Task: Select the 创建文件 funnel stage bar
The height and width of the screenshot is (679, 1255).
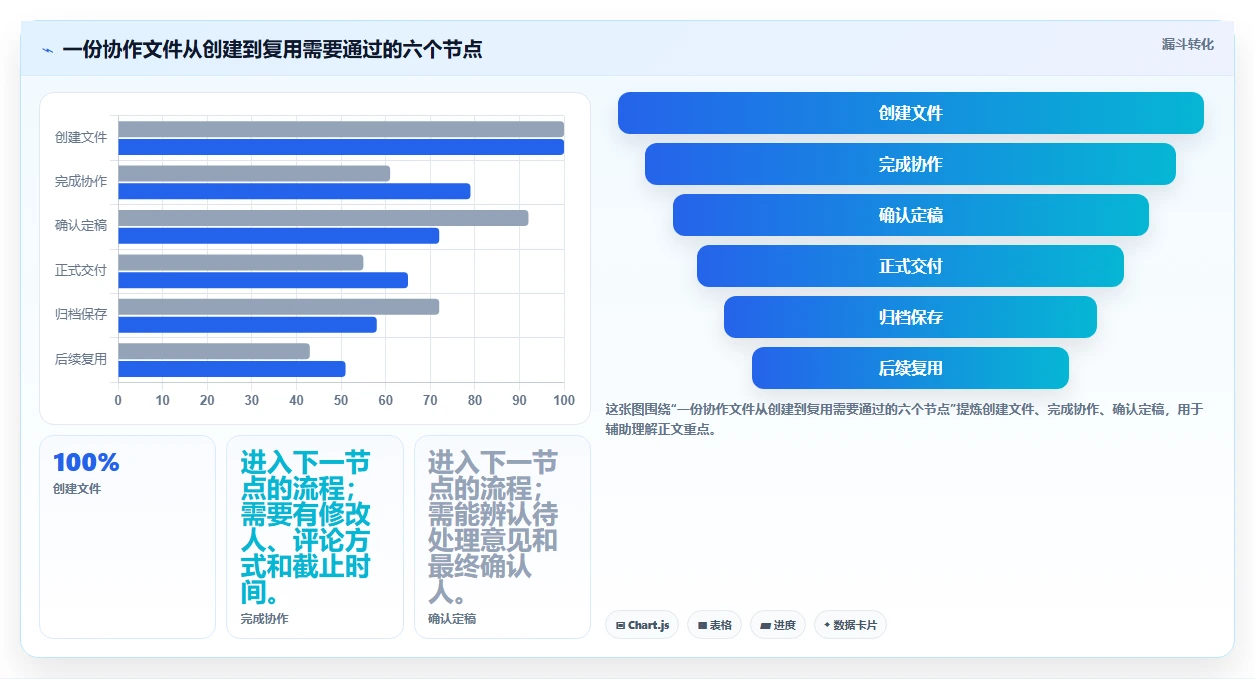Action: pyautogui.click(x=910, y=113)
